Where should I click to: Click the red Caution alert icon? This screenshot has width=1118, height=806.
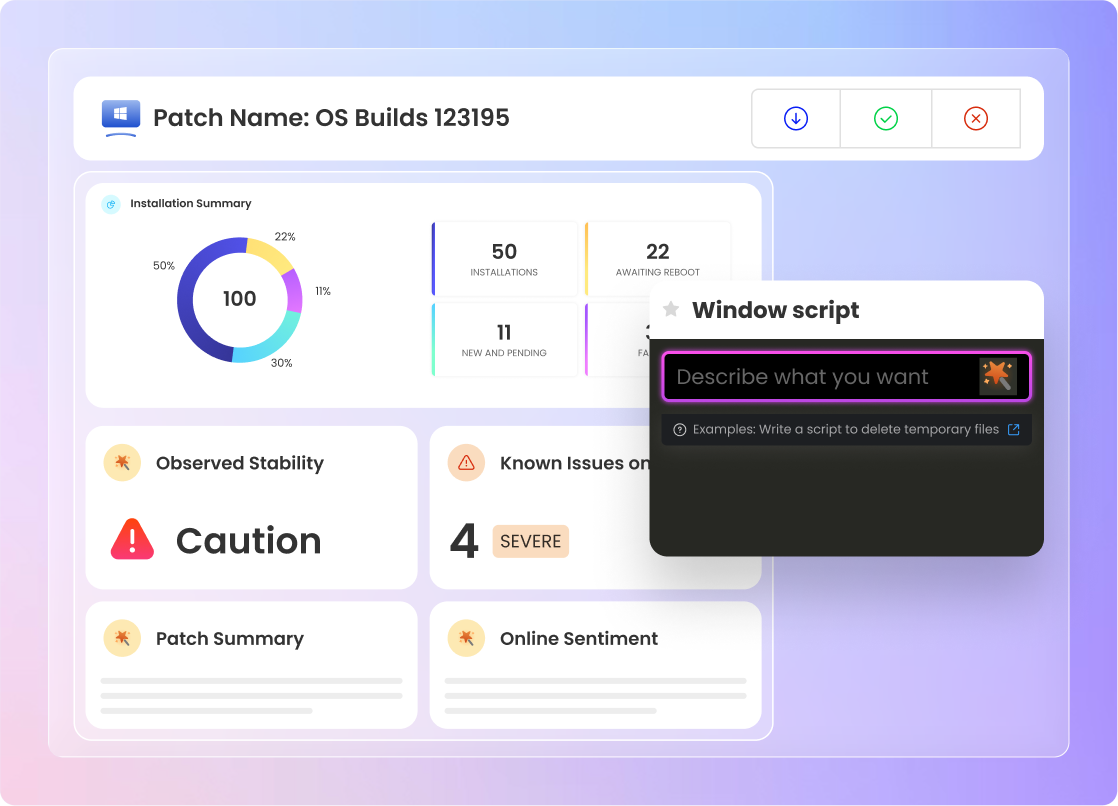click(x=132, y=540)
